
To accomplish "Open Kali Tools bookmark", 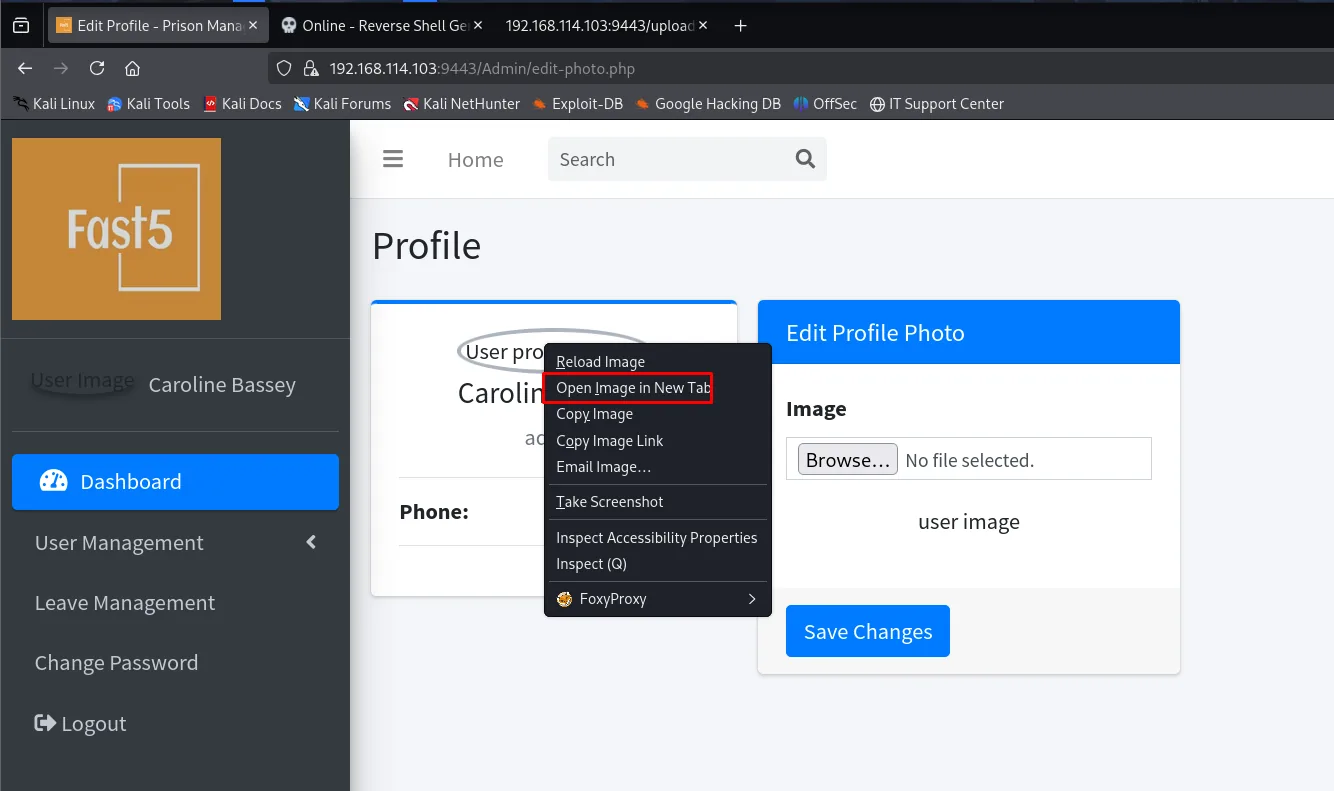I will (148, 103).
